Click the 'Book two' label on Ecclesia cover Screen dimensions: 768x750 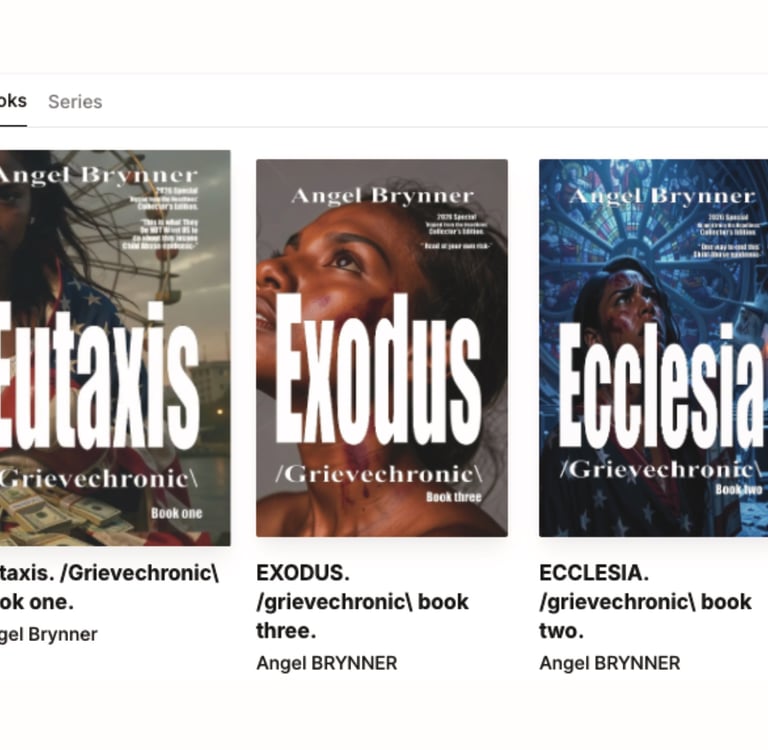739,489
